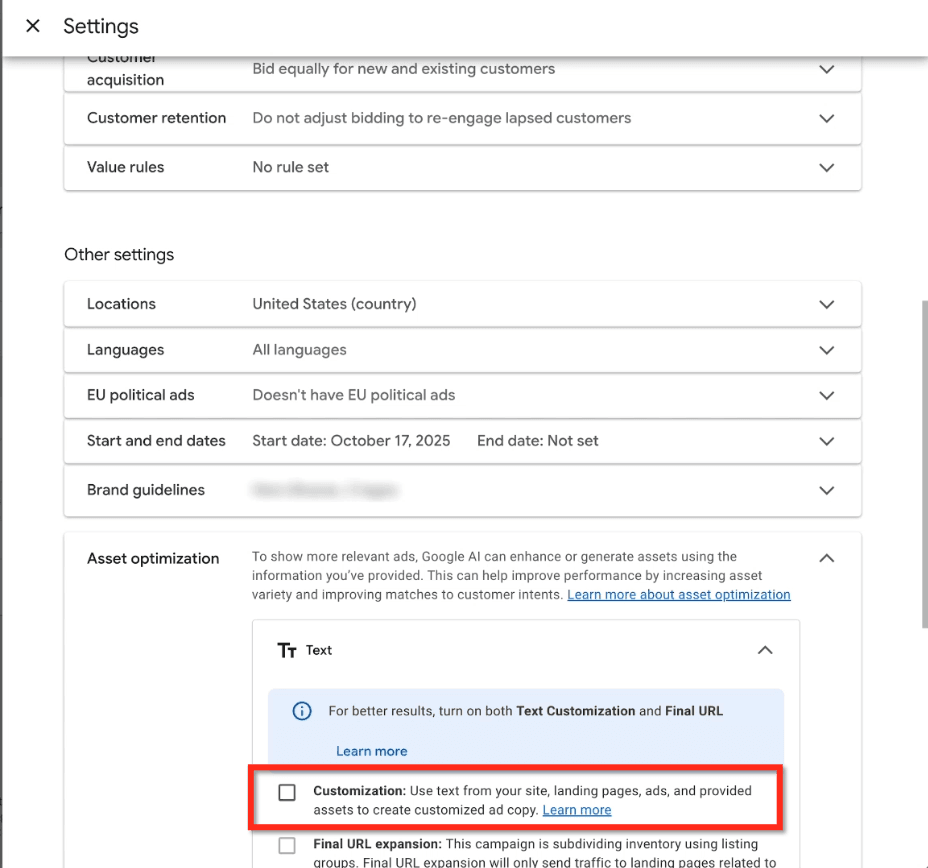Image resolution: width=928 pixels, height=868 pixels.
Task: Expand the Brand guidelines chevron
Action: click(x=827, y=491)
